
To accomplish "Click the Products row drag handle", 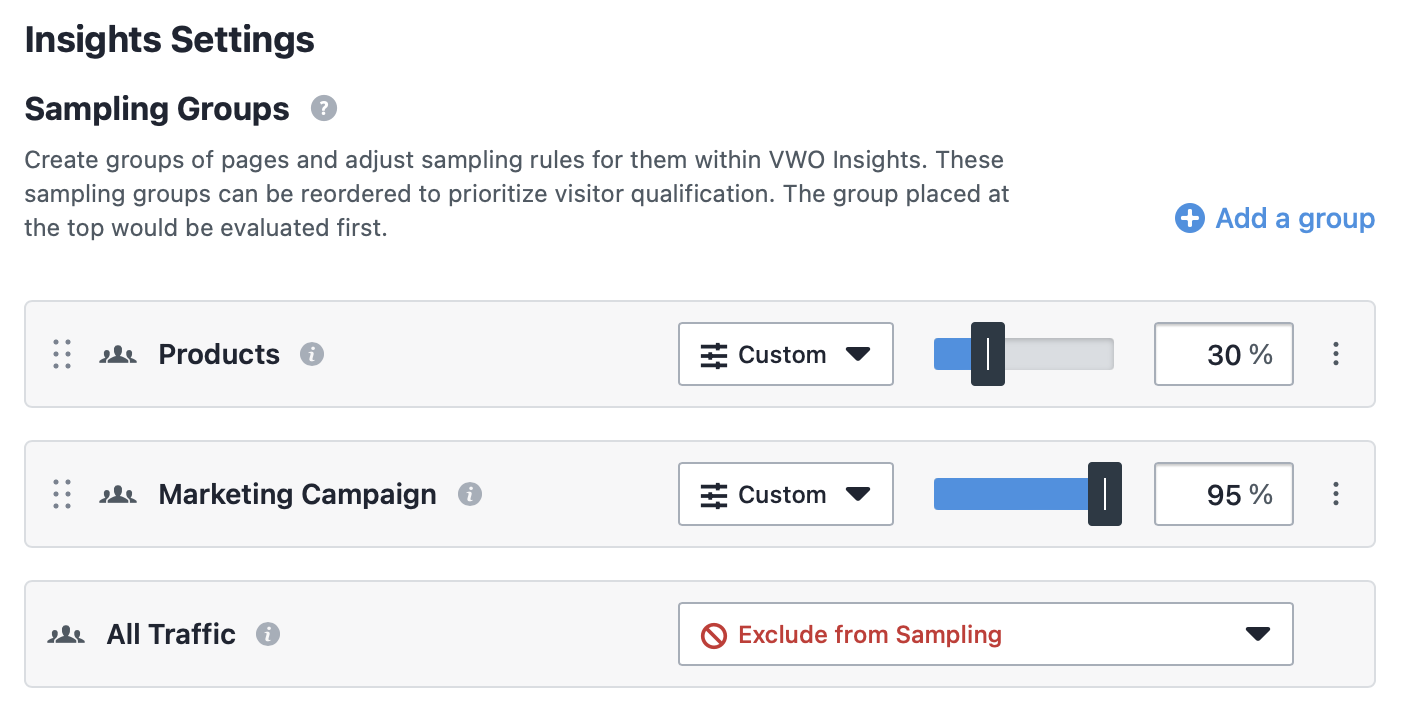I will pyautogui.click(x=62, y=354).
